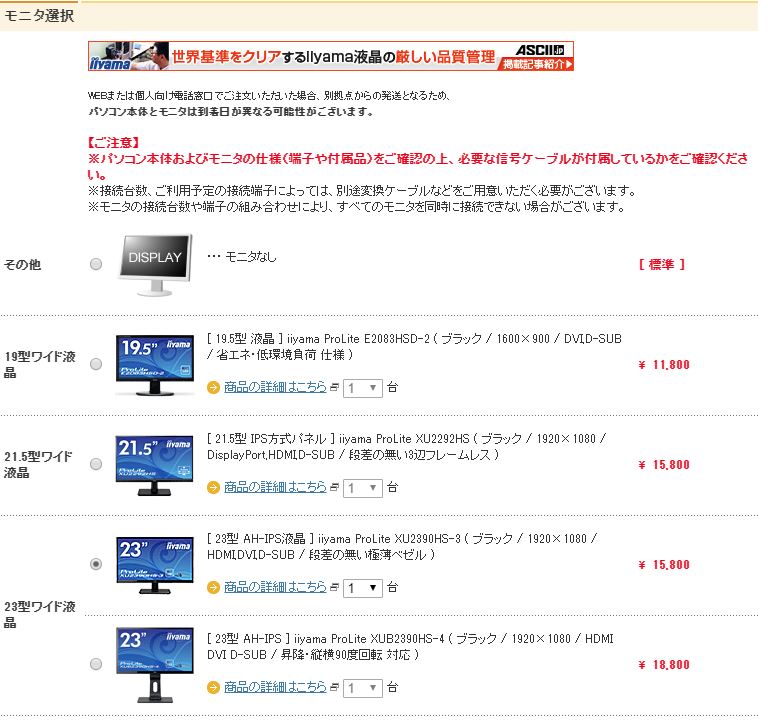775x718 pixels.
Task: Click the red '【ご注意】' notice heading
Action: (113, 143)
